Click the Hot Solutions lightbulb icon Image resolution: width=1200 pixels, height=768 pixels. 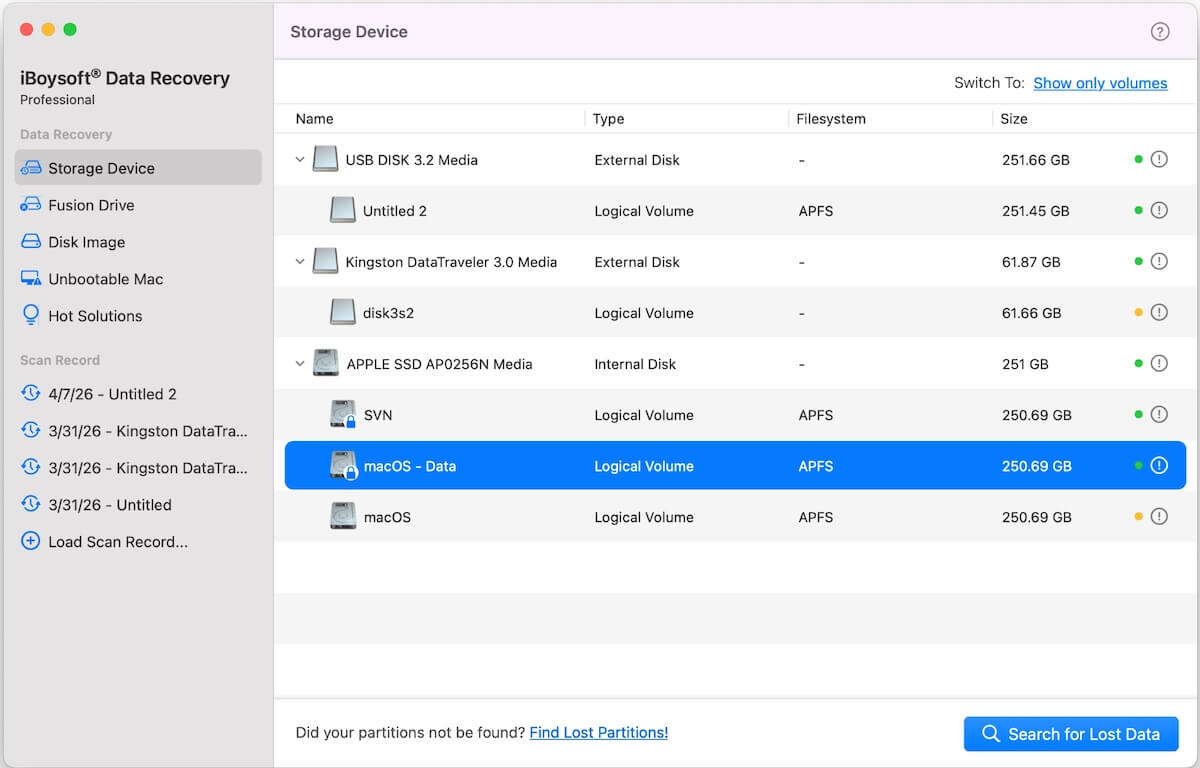(x=31, y=315)
